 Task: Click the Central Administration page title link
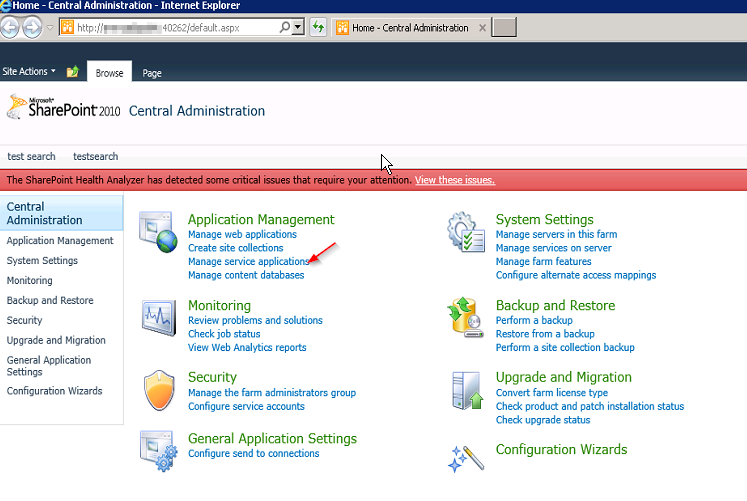pyautogui.click(x=197, y=111)
